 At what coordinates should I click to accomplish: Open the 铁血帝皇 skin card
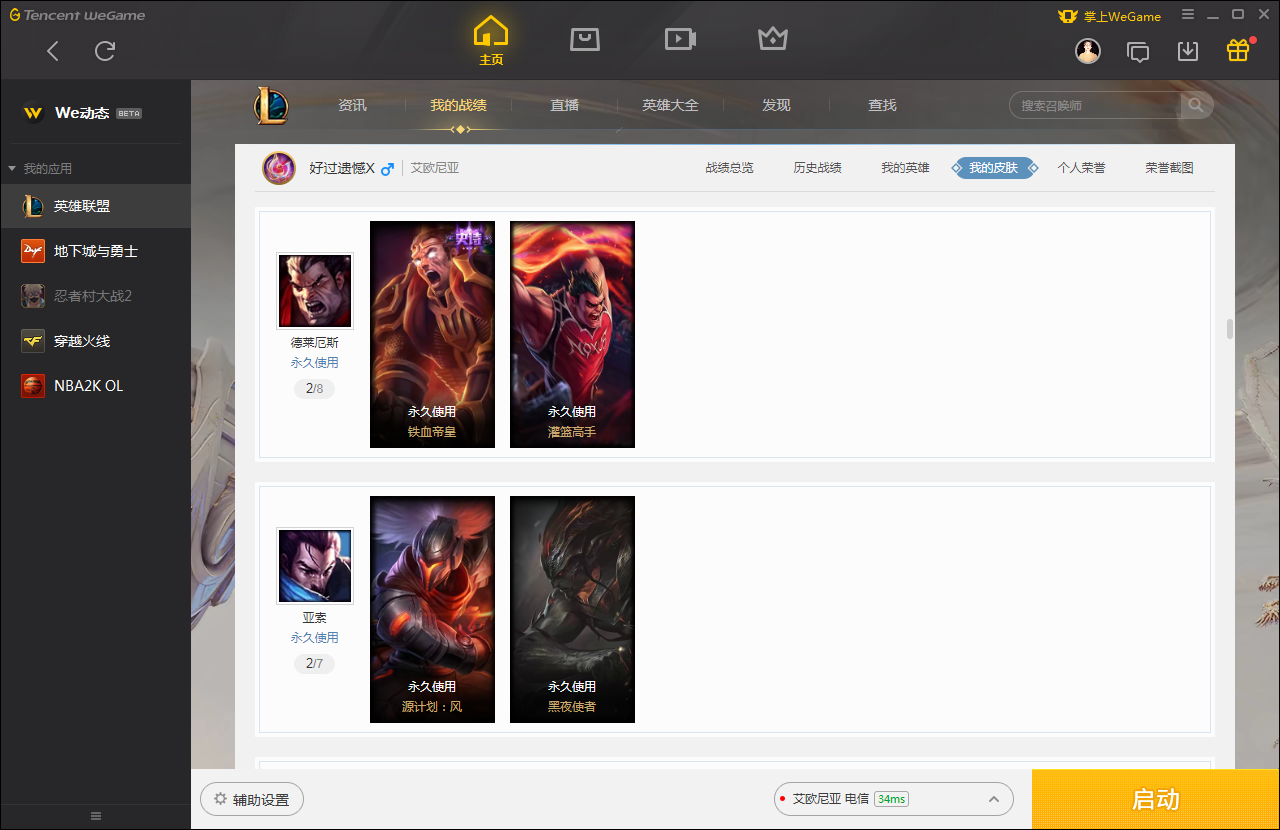tap(432, 334)
